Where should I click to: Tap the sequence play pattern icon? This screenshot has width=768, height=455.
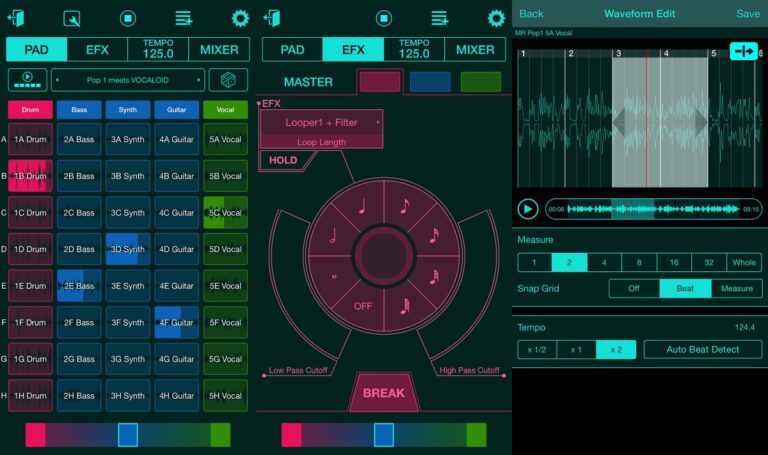[x=27, y=80]
